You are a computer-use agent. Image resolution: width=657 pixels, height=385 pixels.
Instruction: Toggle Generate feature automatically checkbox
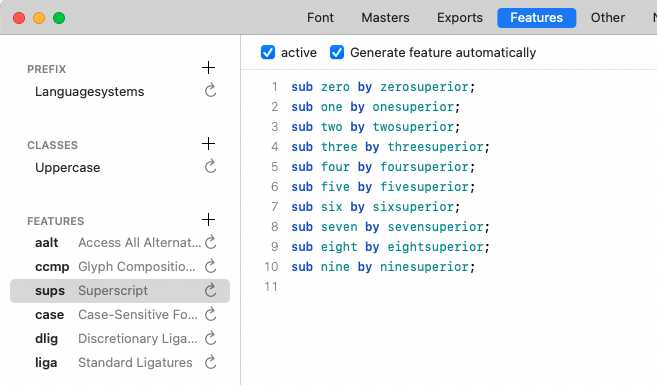click(x=337, y=52)
